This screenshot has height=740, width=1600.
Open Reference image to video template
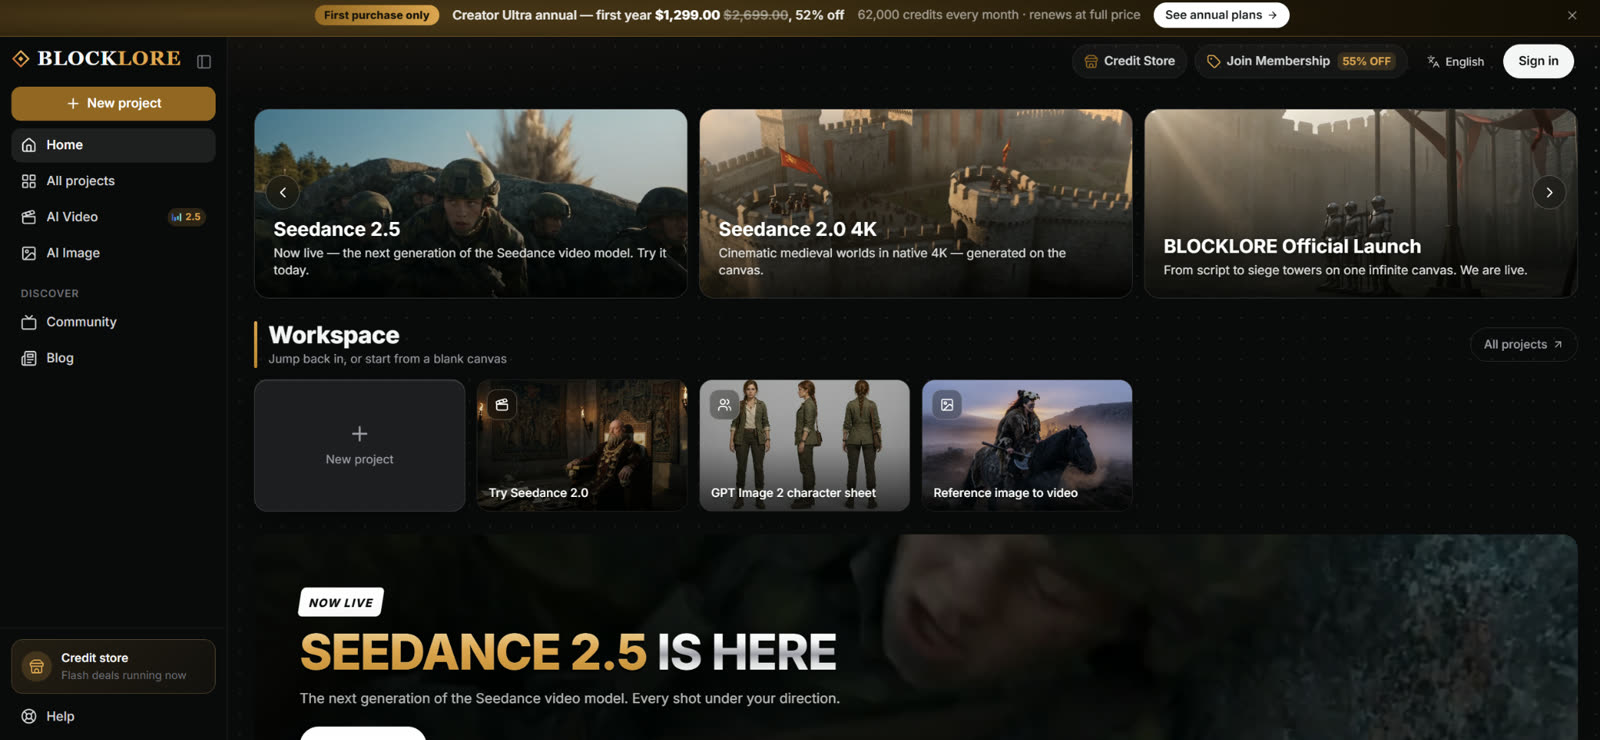click(x=1027, y=445)
